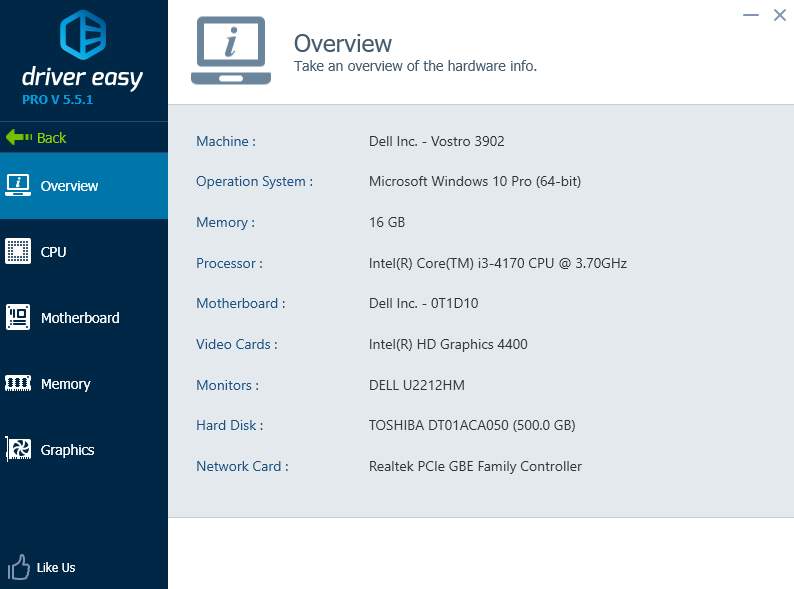Select the '16 GB' memory value
The height and width of the screenshot is (589, 794).
point(387,222)
